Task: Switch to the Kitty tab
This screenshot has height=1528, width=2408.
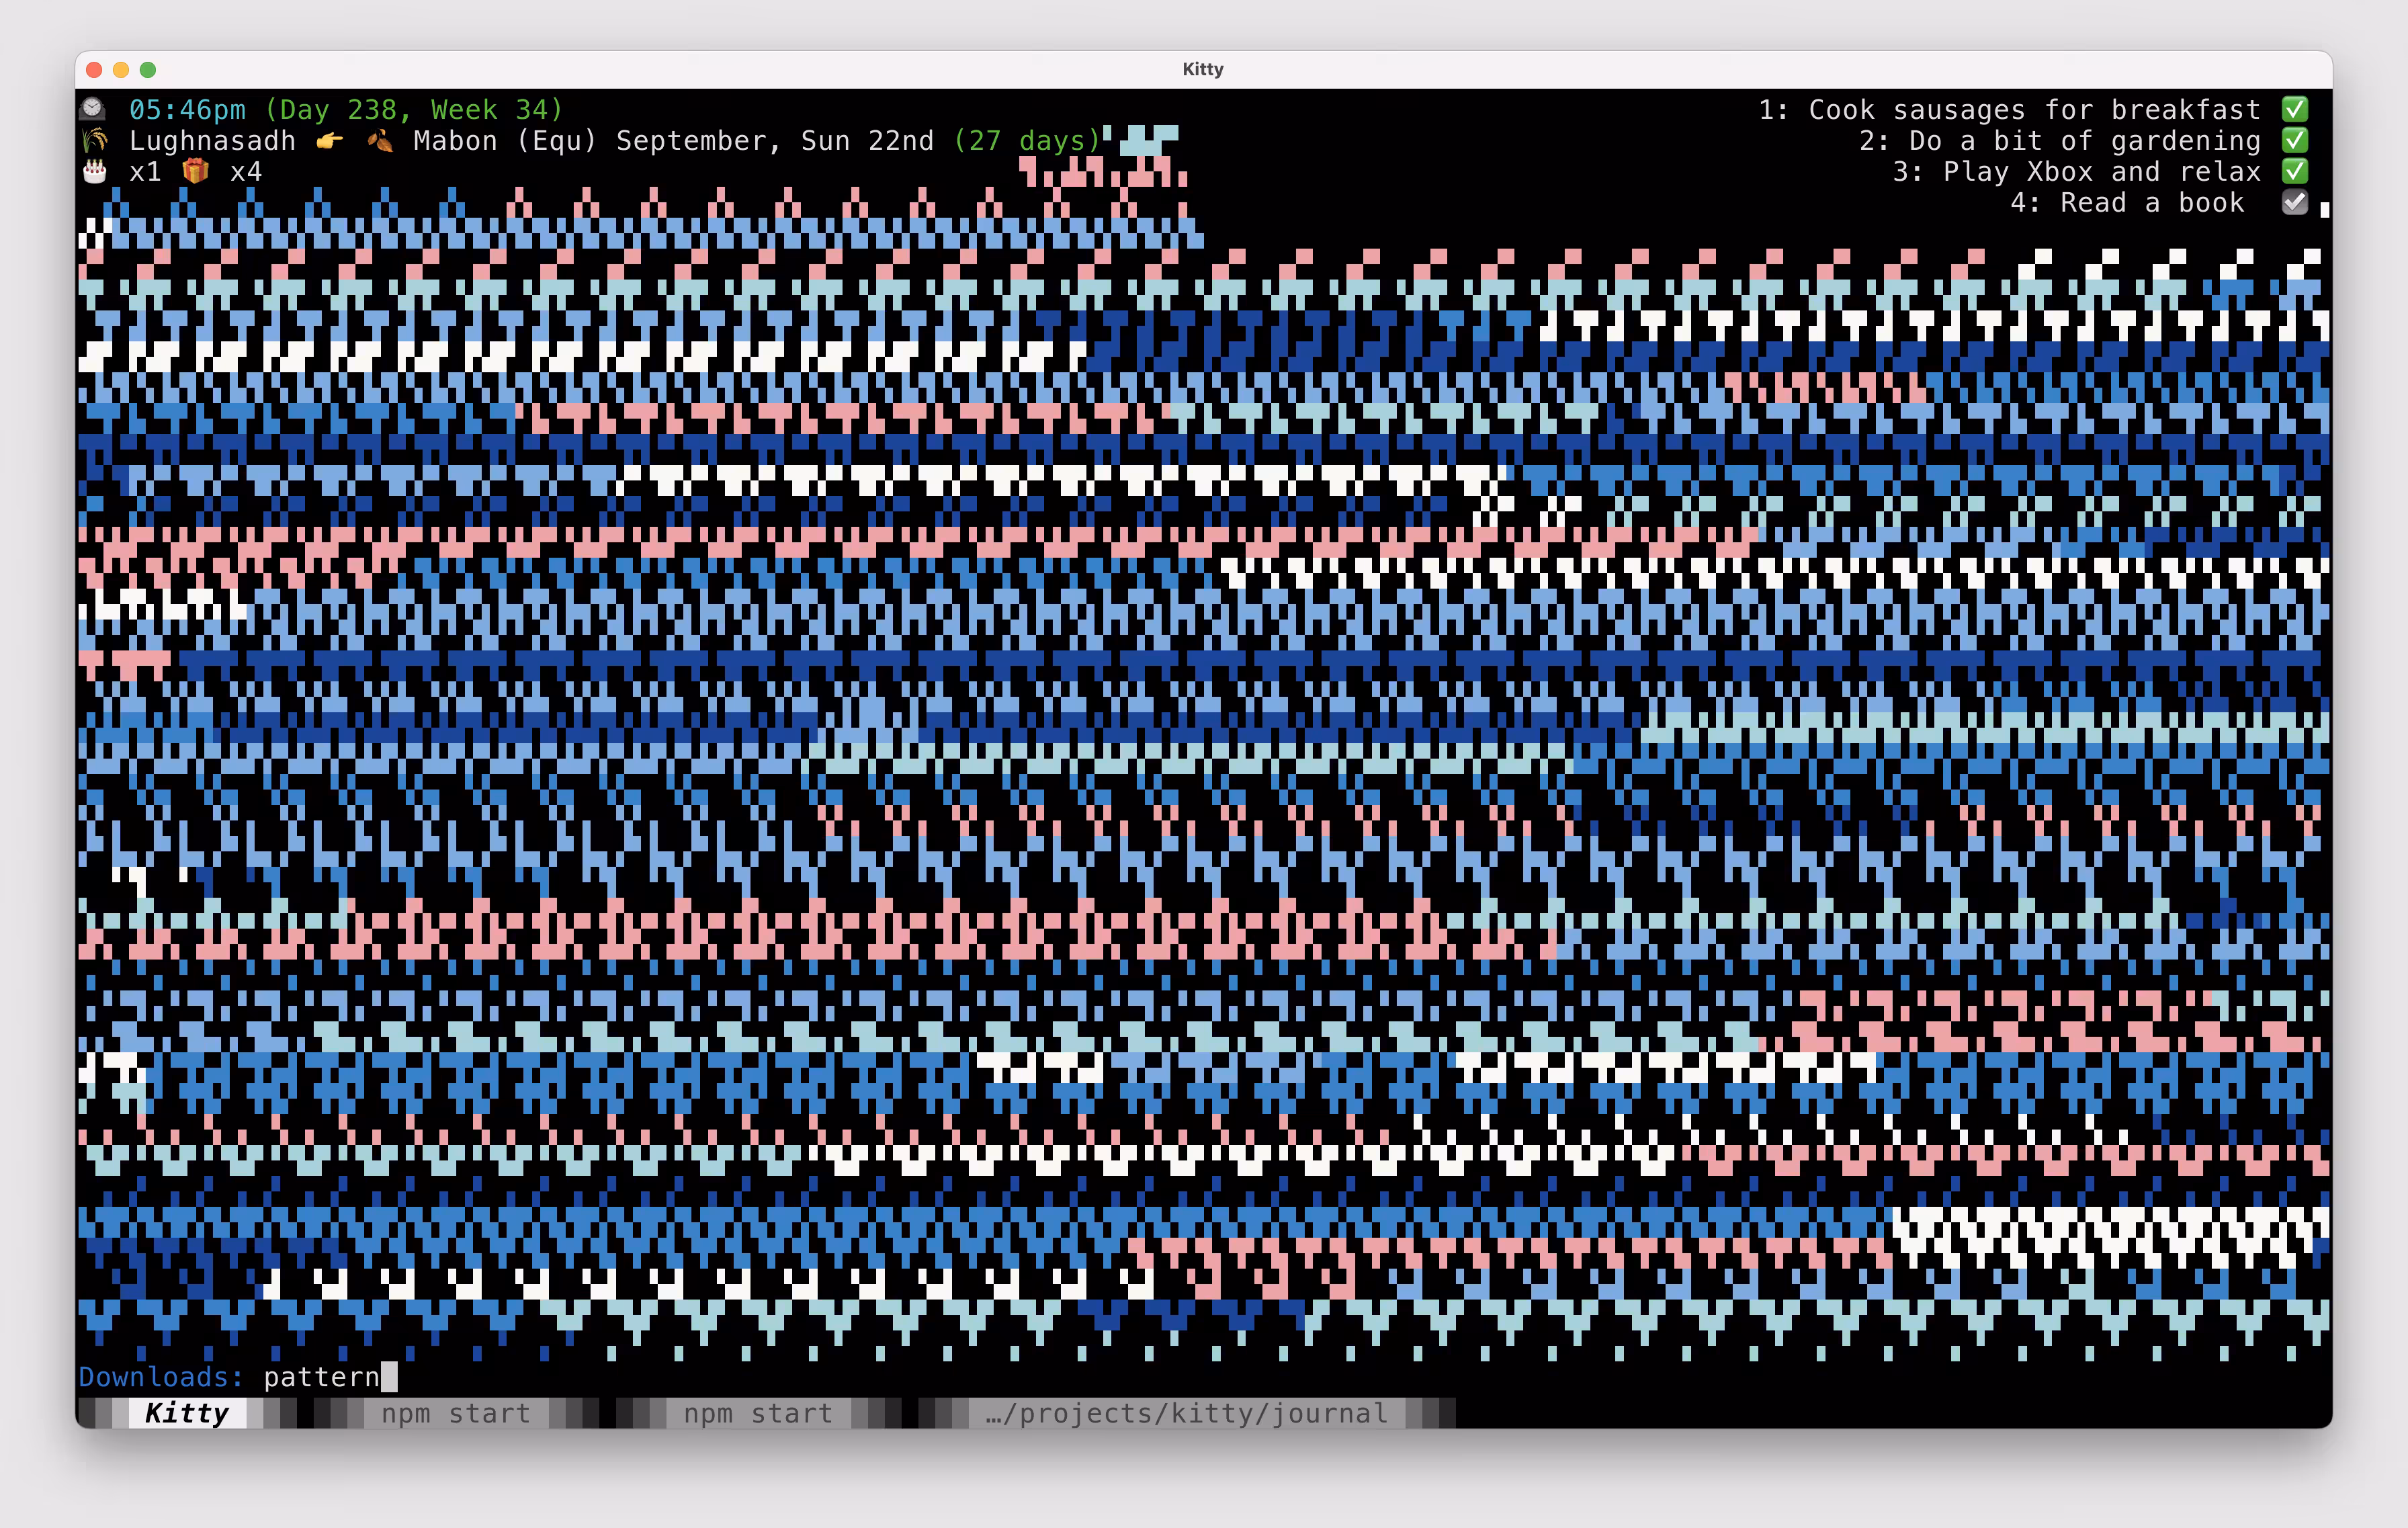Action: tap(187, 1413)
